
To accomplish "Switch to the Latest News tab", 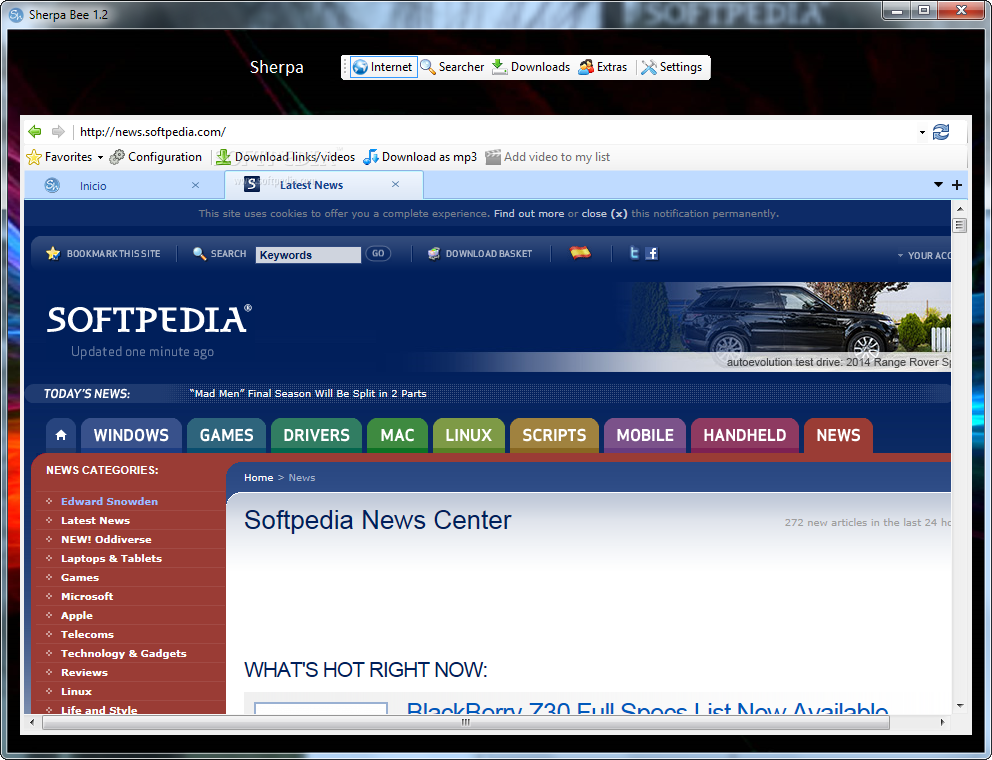I will click(311, 185).
